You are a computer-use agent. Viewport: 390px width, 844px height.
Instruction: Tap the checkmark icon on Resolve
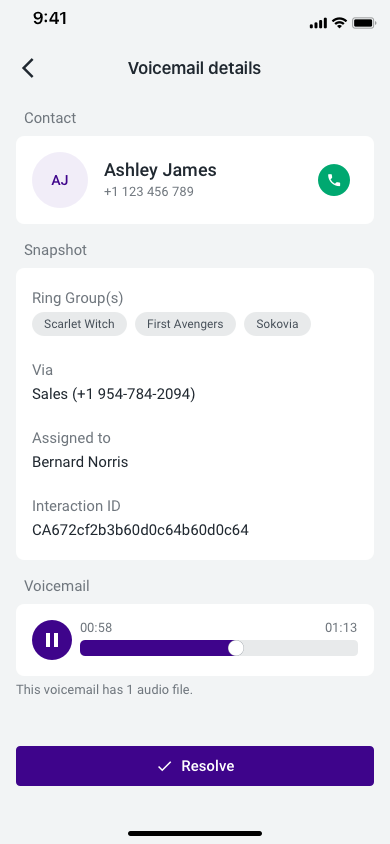pyautogui.click(x=165, y=766)
